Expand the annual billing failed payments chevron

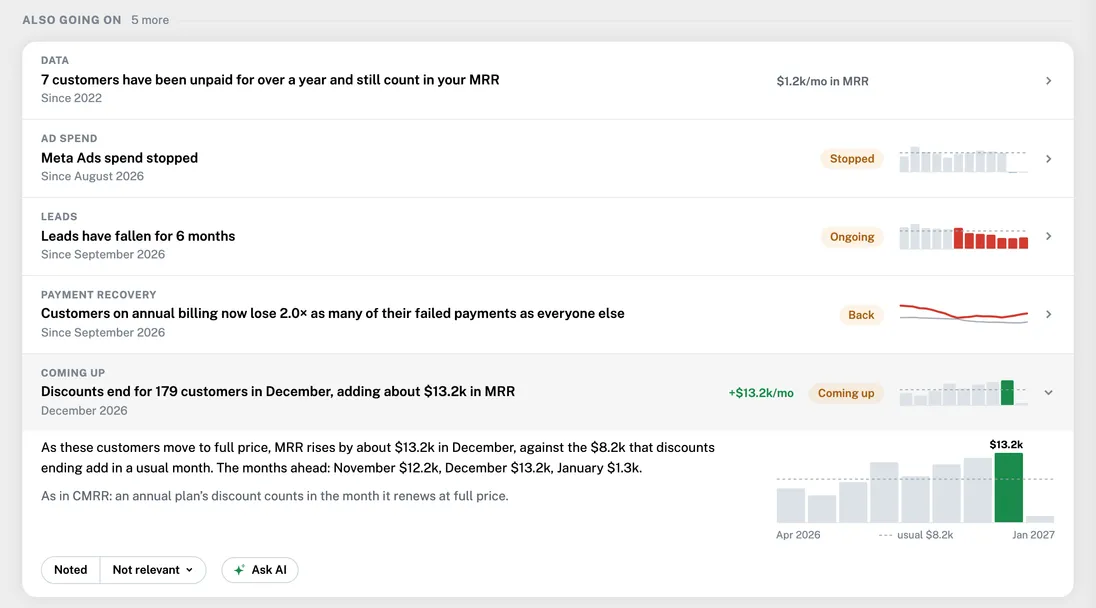pyautogui.click(x=1048, y=314)
